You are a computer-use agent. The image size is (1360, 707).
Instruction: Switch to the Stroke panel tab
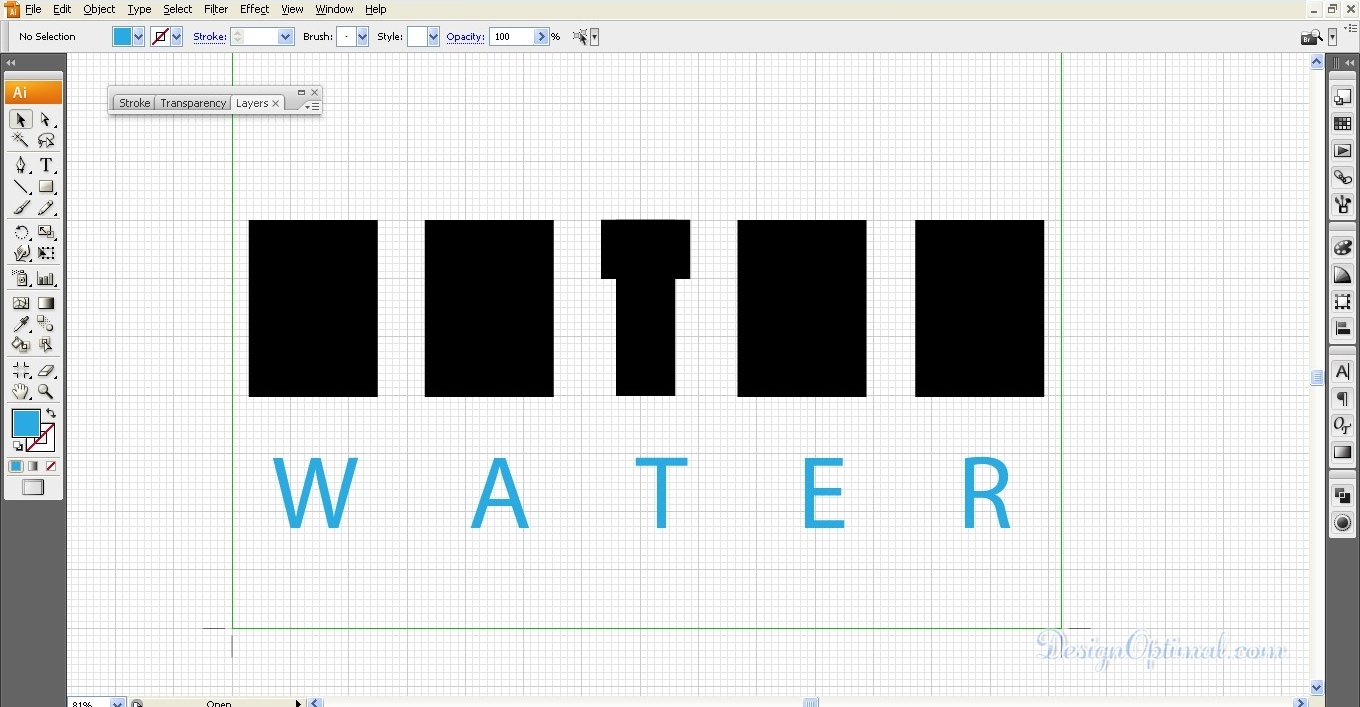click(x=134, y=103)
